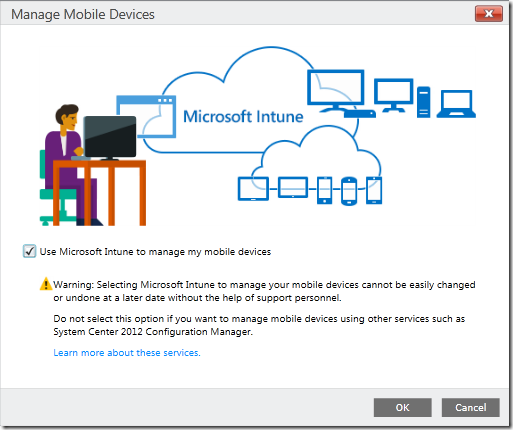The width and height of the screenshot is (513, 430).
Task: Click the Use Microsoft Intune checkbox label
Action: (x=155, y=252)
